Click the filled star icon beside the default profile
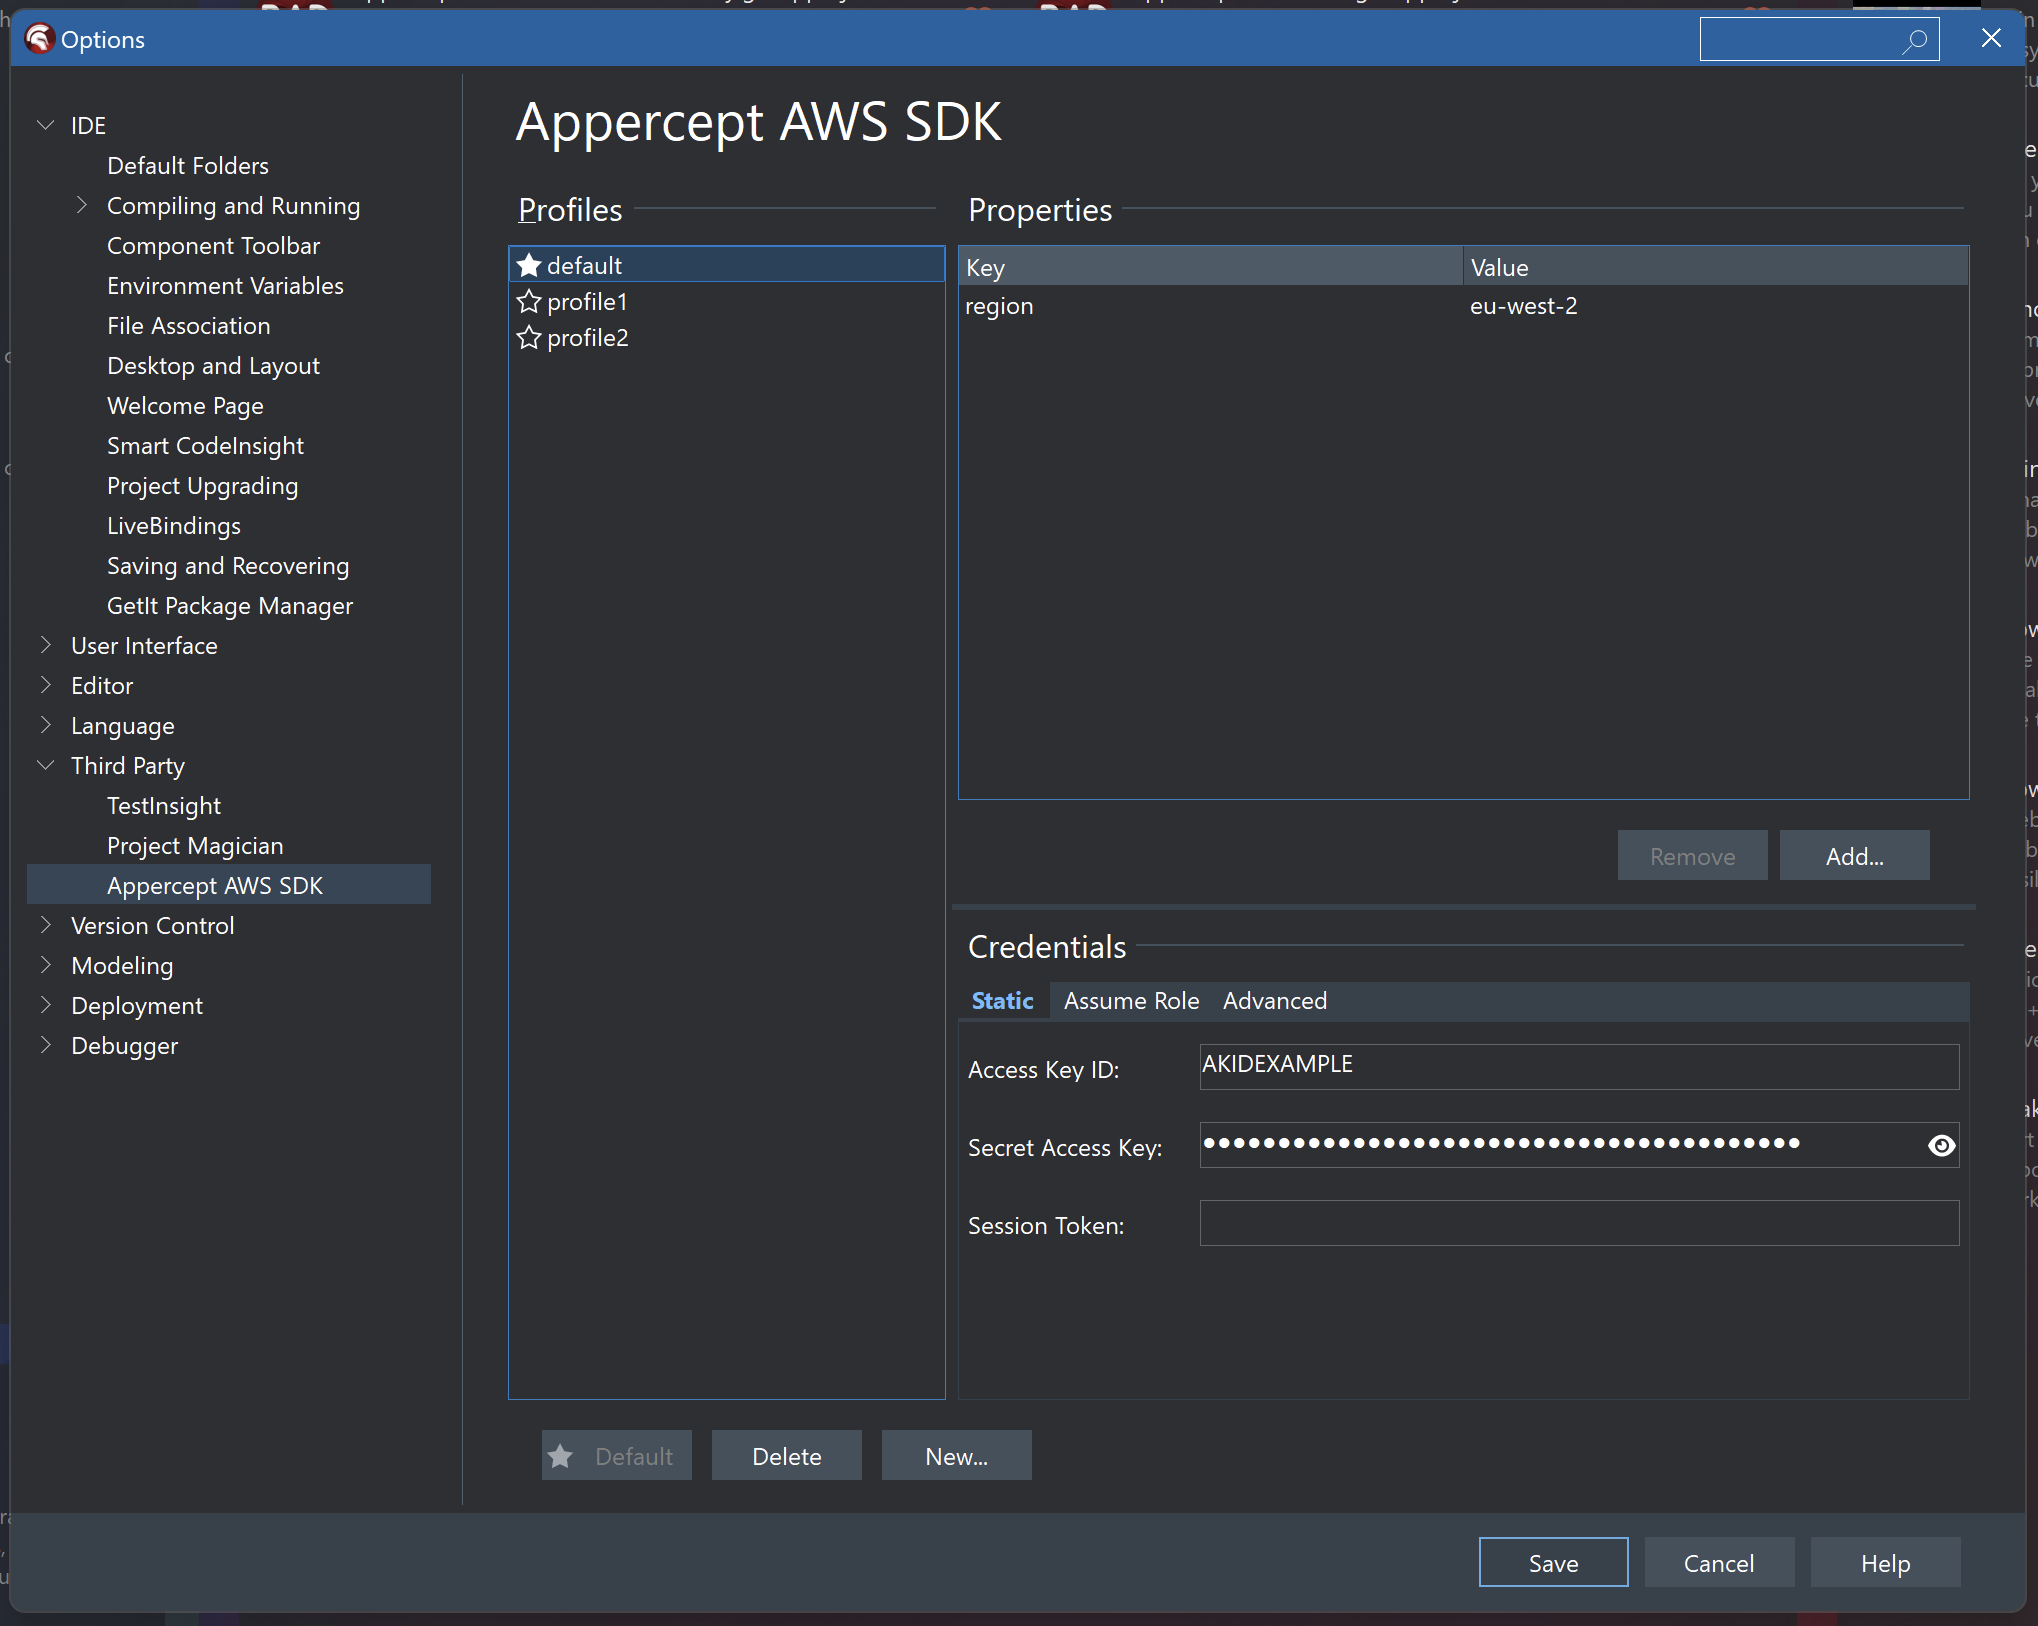Image resolution: width=2038 pixels, height=1626 pixels. click(529, 264)
